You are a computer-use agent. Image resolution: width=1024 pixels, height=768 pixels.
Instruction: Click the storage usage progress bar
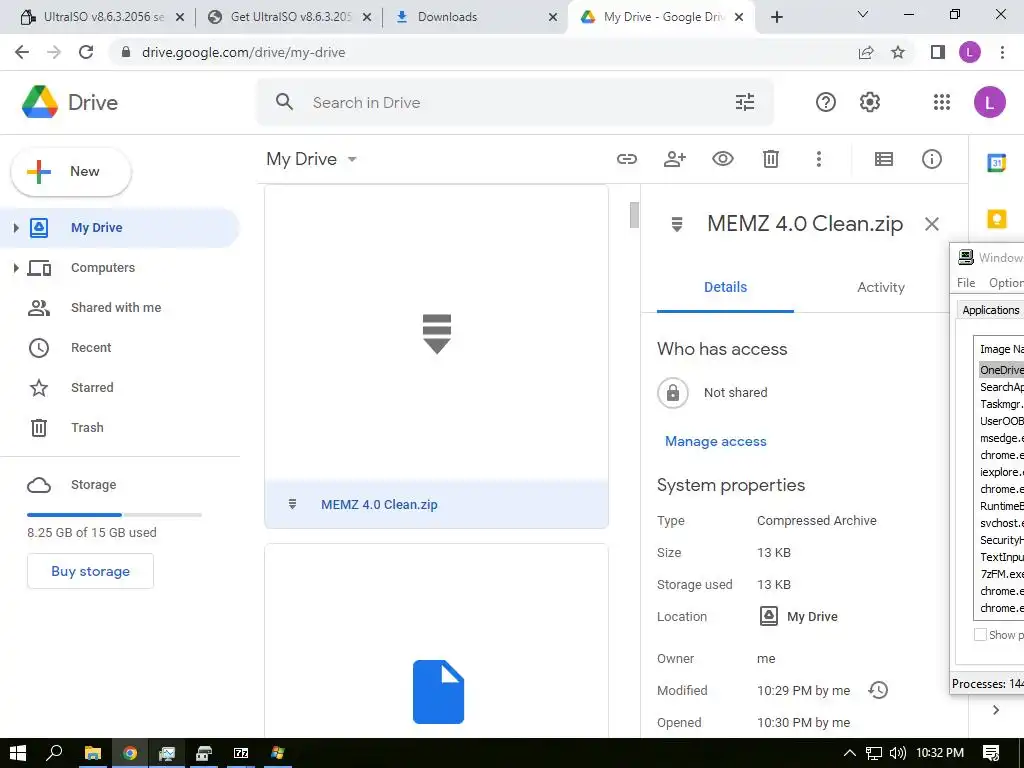(114, 515)
